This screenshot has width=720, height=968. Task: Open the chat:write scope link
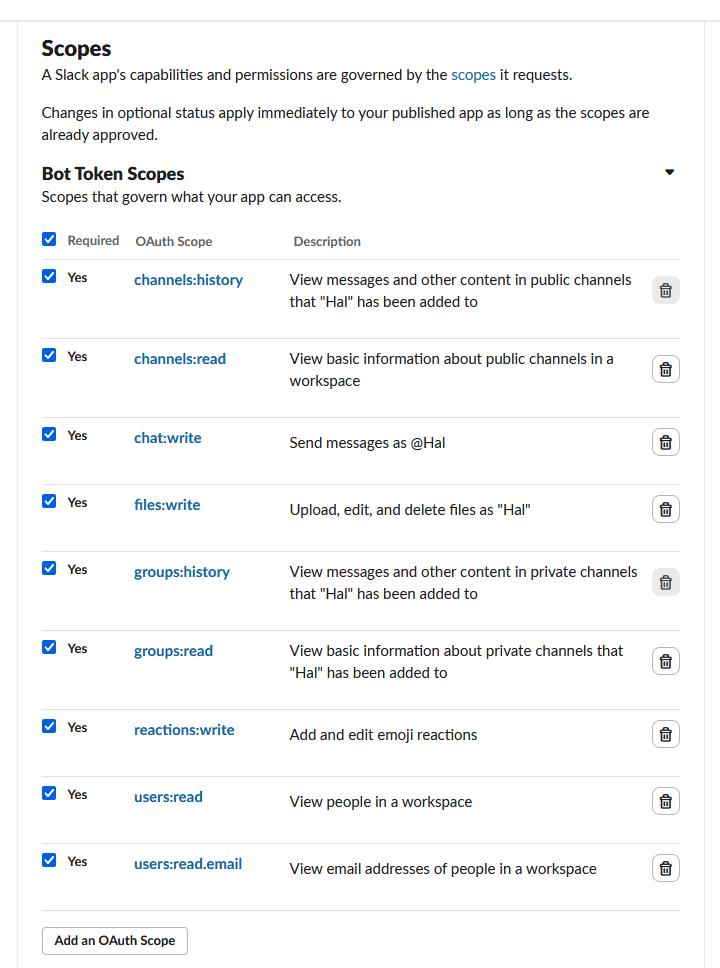coord(167,438)
